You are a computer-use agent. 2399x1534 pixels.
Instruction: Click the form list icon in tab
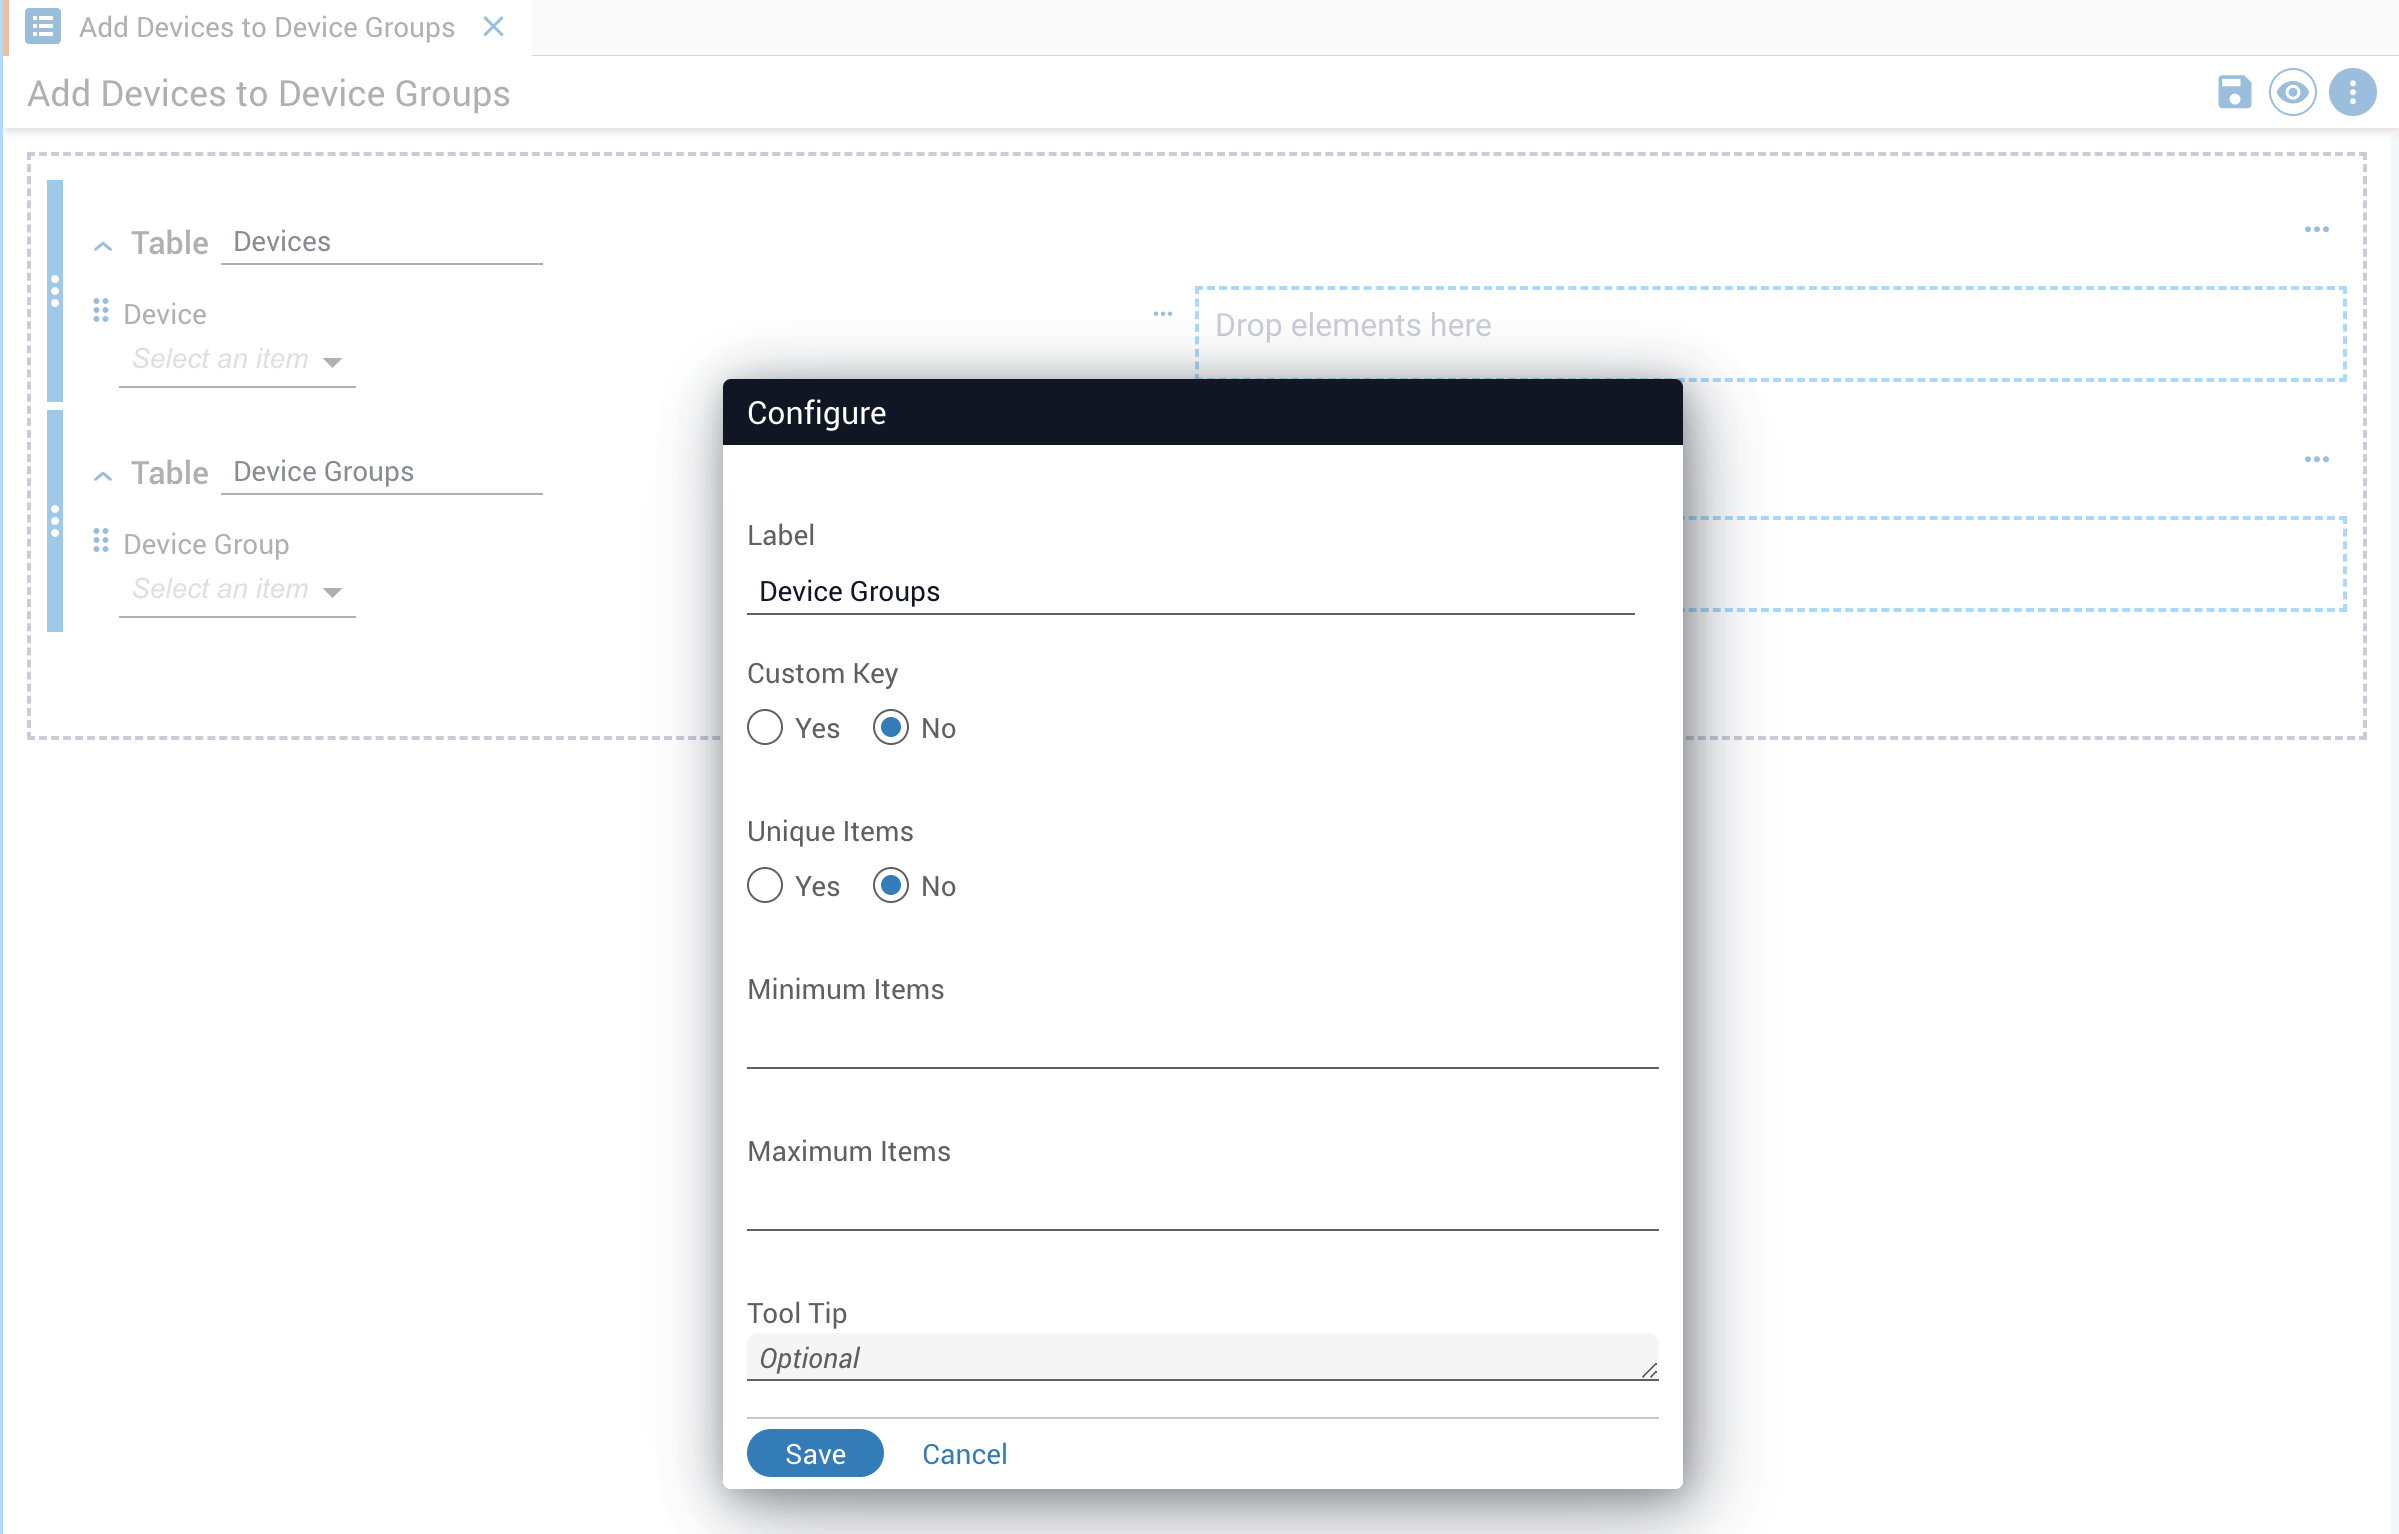tap(43, 27)
